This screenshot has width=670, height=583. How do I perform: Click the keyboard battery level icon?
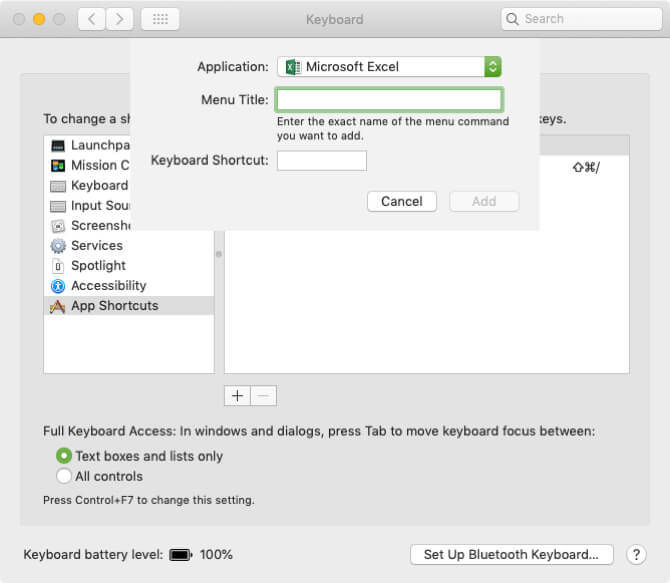tap(181, 555)
